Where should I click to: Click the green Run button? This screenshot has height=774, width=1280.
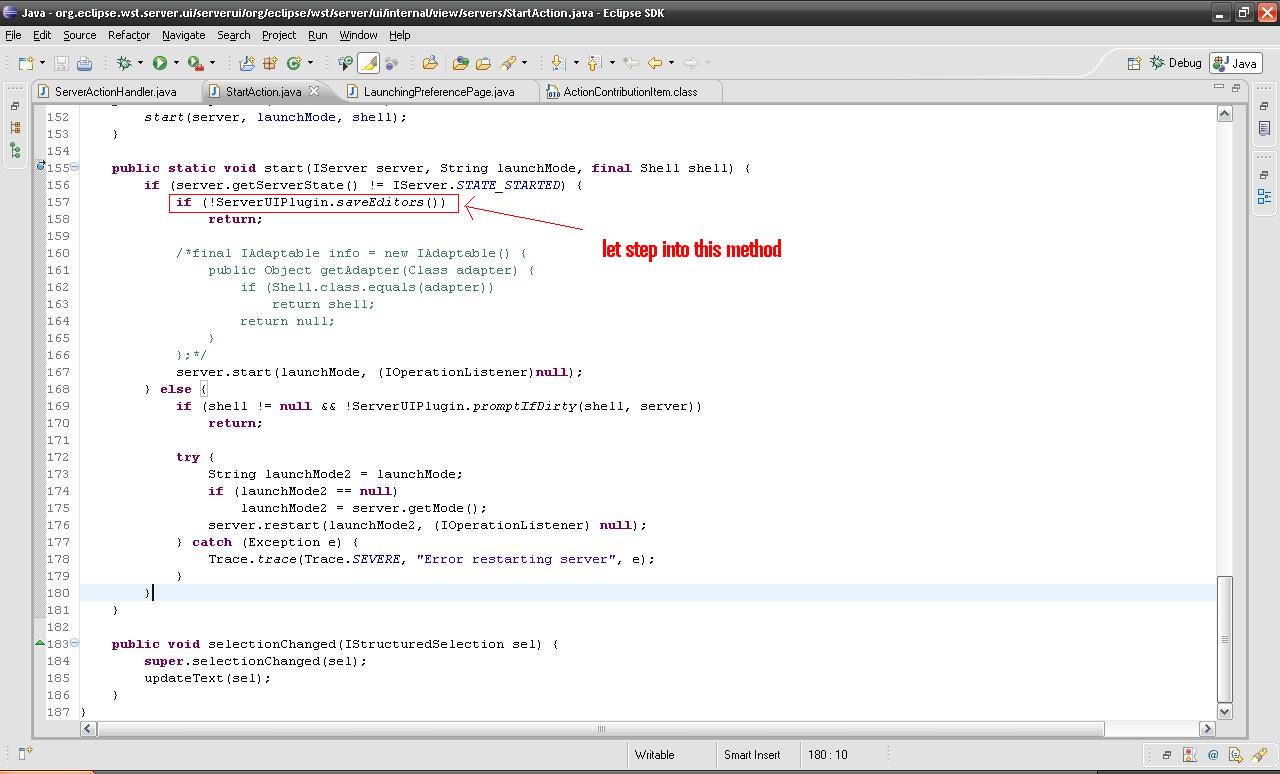pyautogui.click(x=160, y=63)
